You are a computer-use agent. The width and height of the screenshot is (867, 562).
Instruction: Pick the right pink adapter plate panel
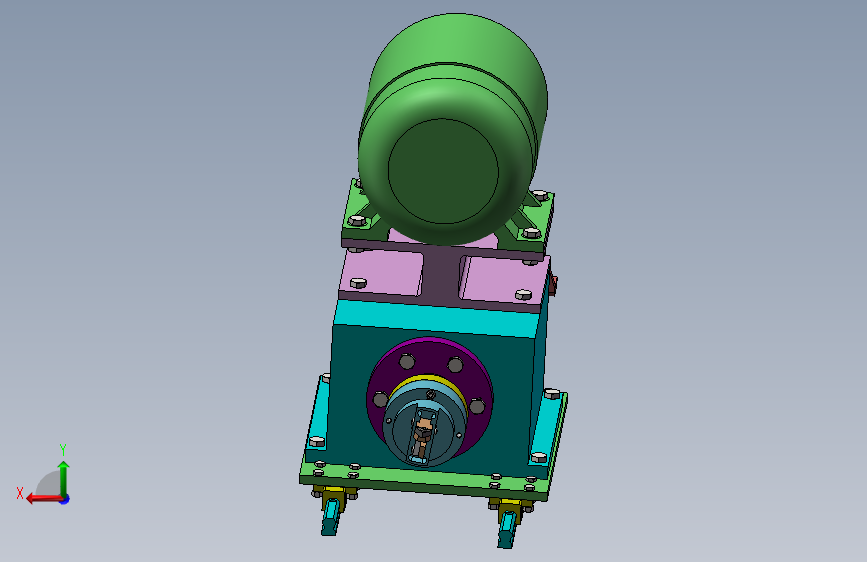coord(503,281)
